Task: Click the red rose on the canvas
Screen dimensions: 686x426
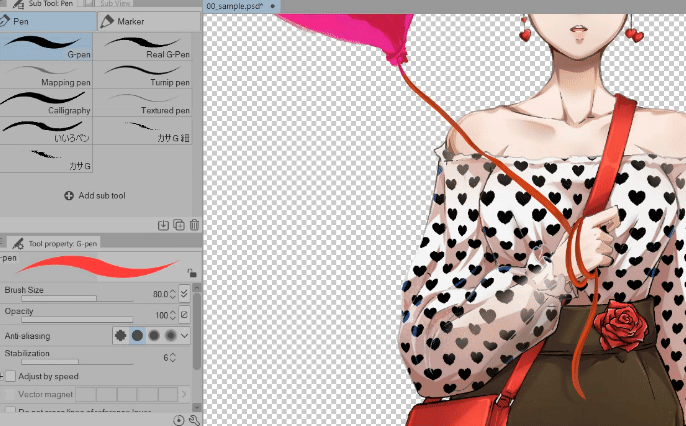Action: [x=621, y=326]
